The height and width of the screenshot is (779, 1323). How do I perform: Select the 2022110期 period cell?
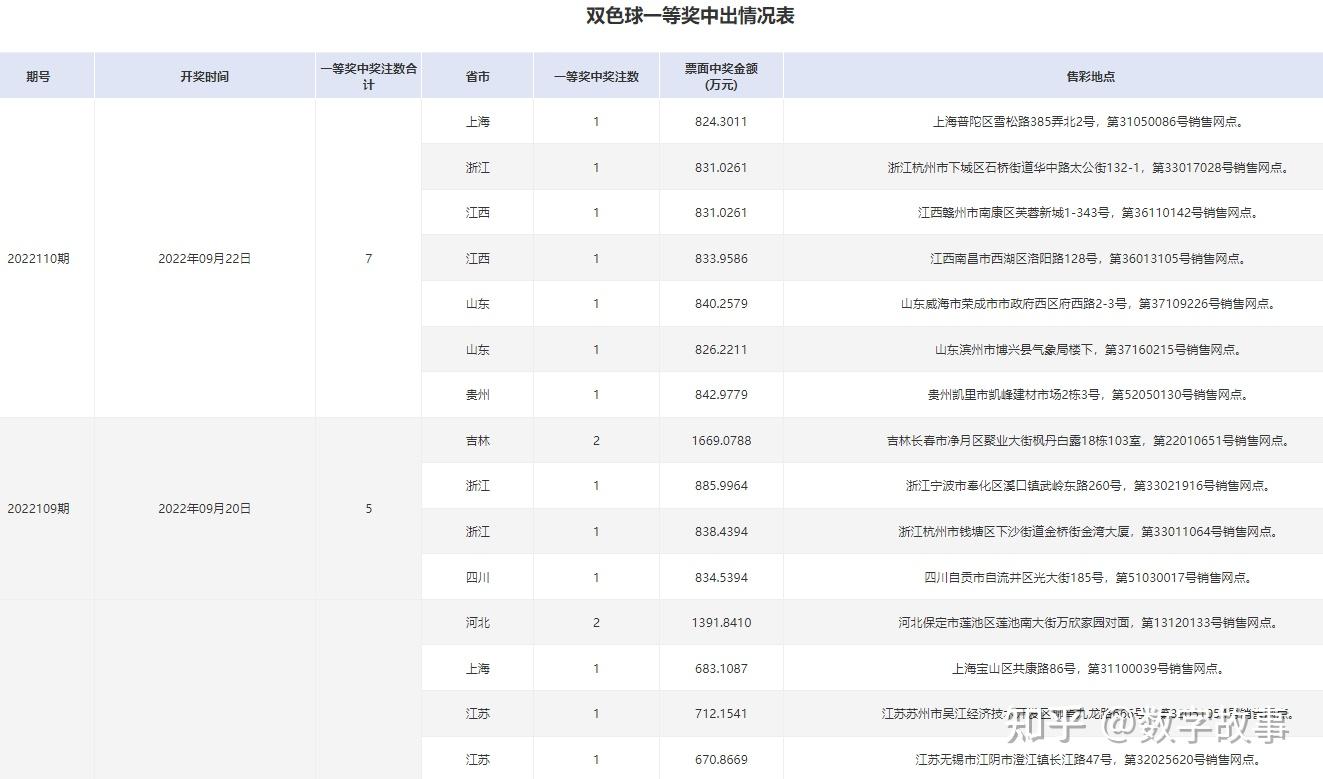(41, 258)
